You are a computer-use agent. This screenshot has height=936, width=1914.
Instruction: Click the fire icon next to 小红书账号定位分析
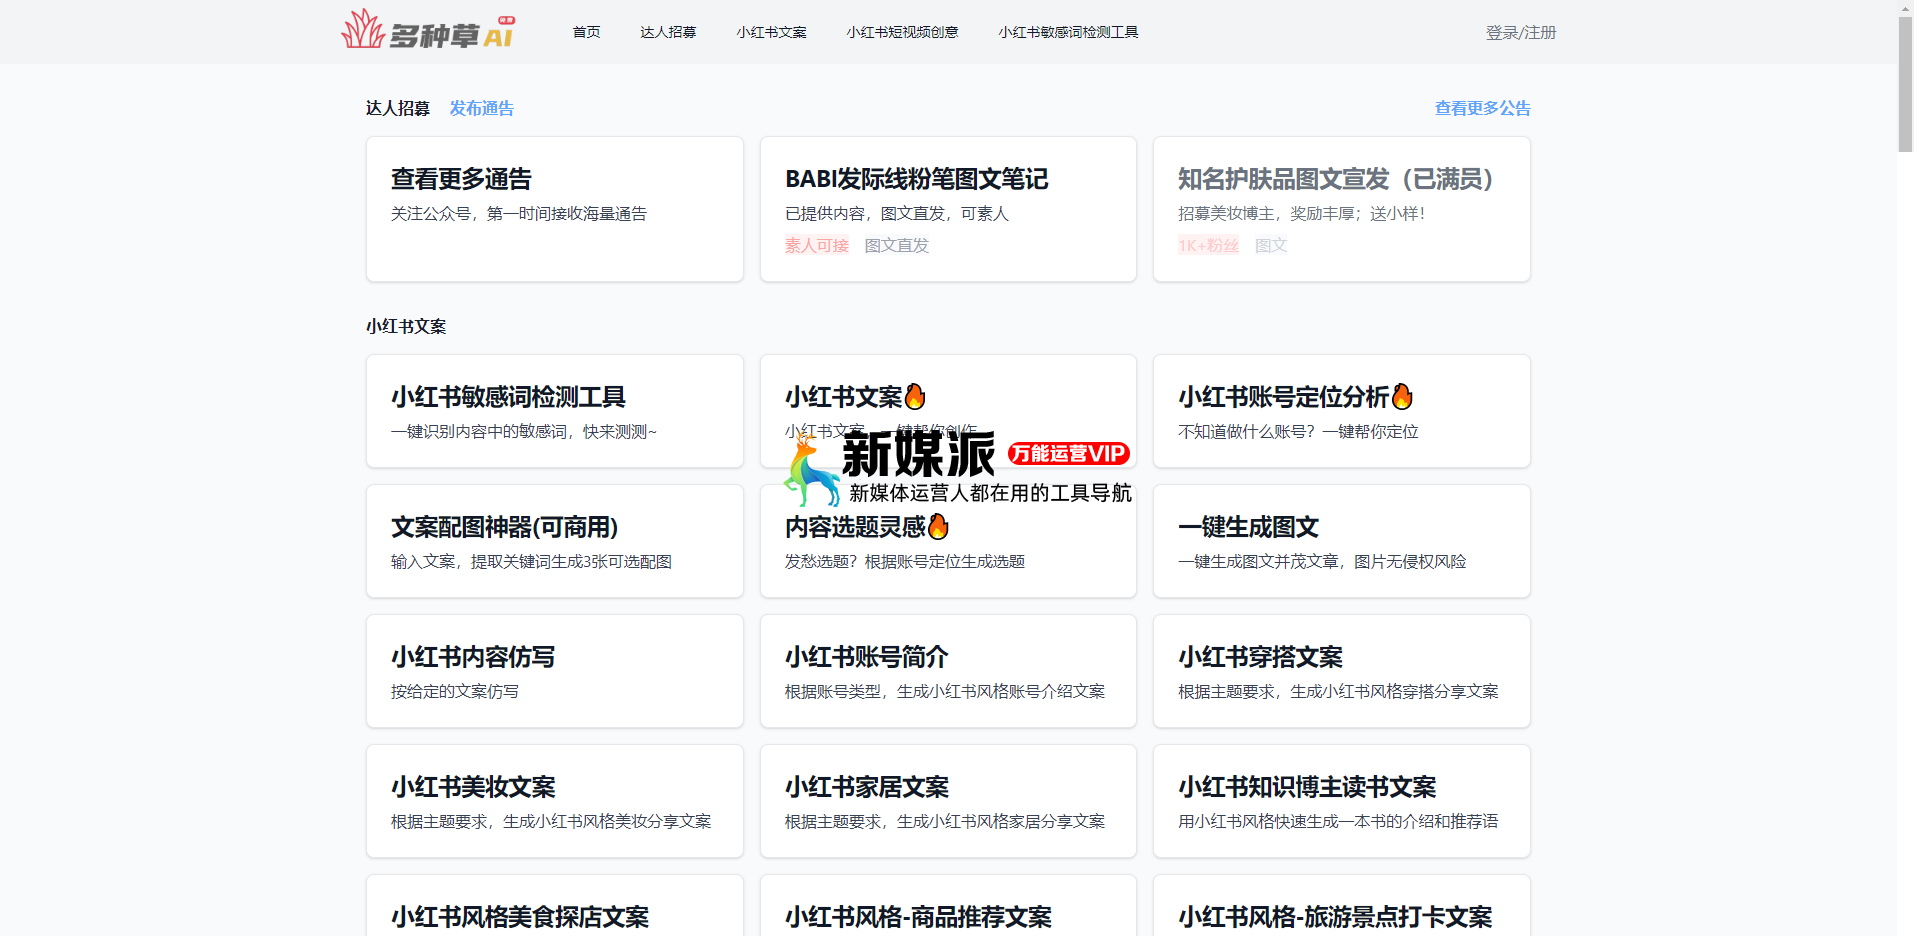pos(1402,397)
